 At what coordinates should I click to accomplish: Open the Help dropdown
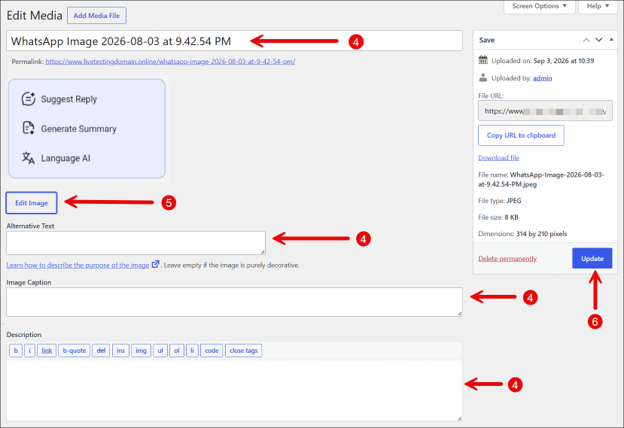pyautogui.click(x=598, y=6)
